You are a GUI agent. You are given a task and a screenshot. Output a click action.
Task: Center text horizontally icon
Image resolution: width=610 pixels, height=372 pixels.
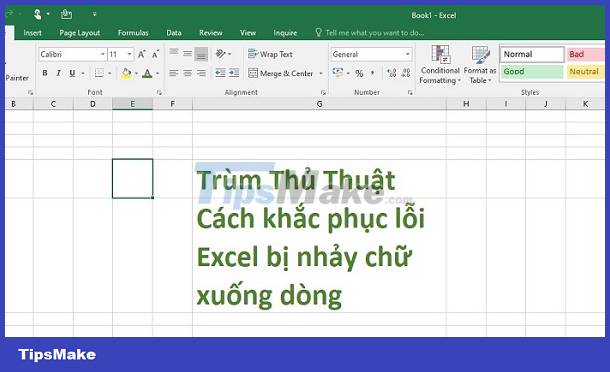pyautogui.click(x=188, y=73)
